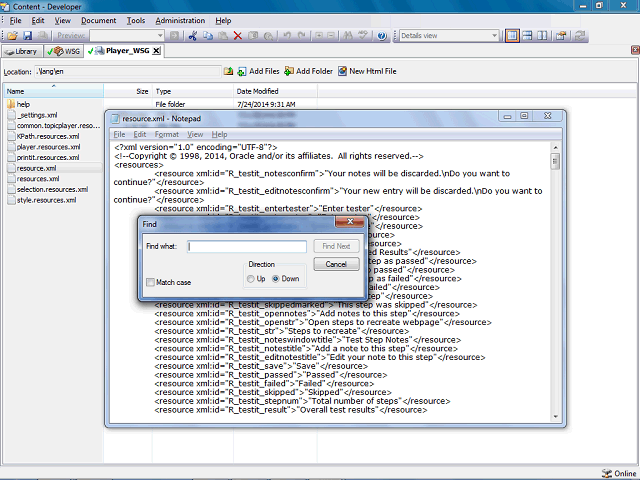Screen dimensions: 640x480
Task: Select the _settings.xml file
Action: [37, 115]
